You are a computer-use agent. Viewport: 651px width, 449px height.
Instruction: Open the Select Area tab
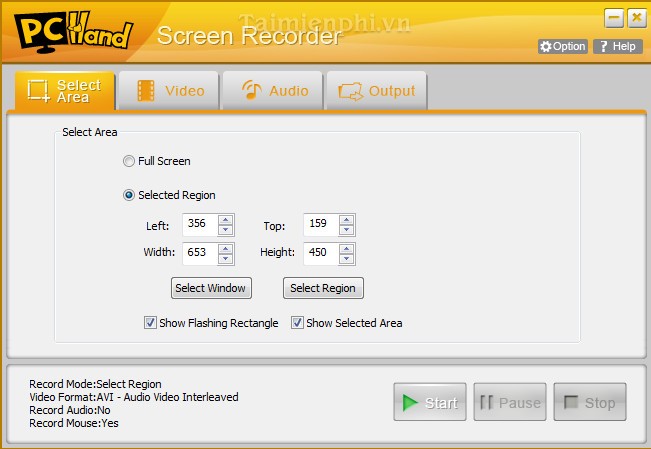65,91
